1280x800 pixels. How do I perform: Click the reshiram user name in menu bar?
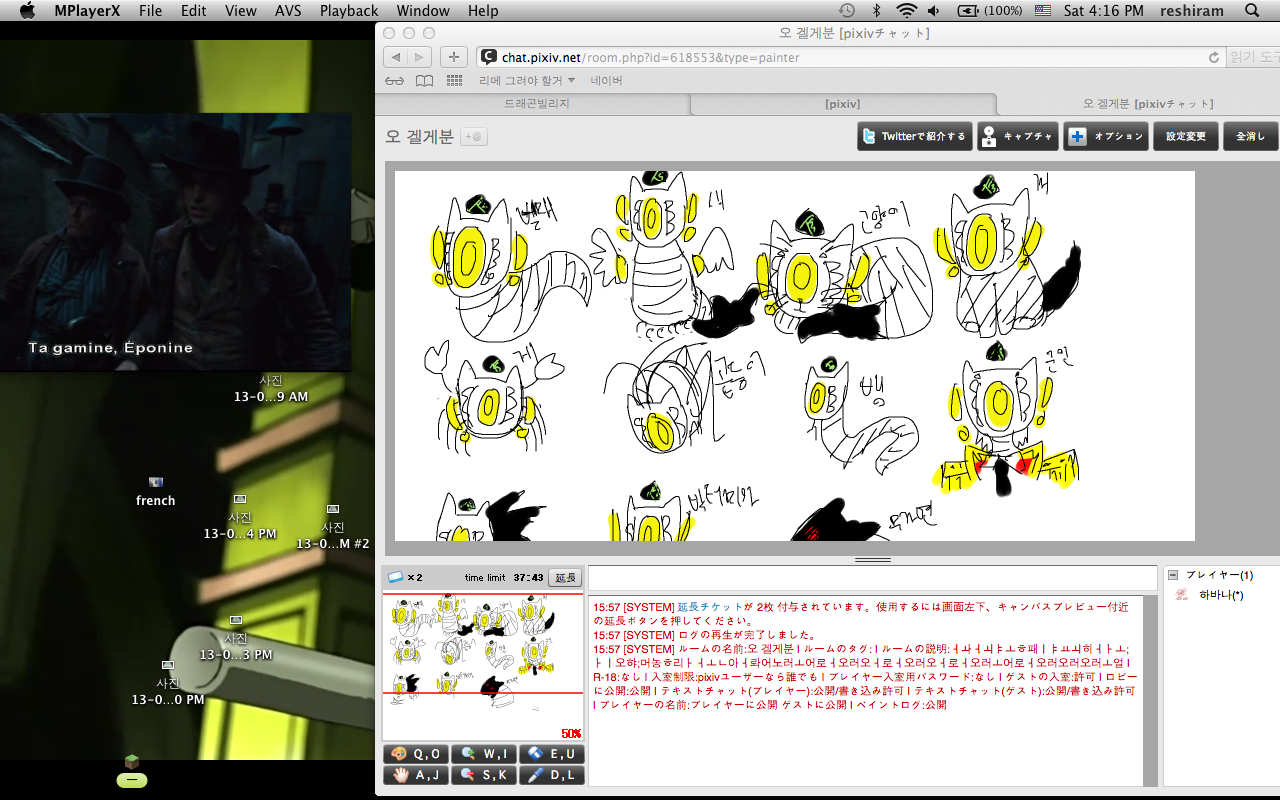[1193, 11]
